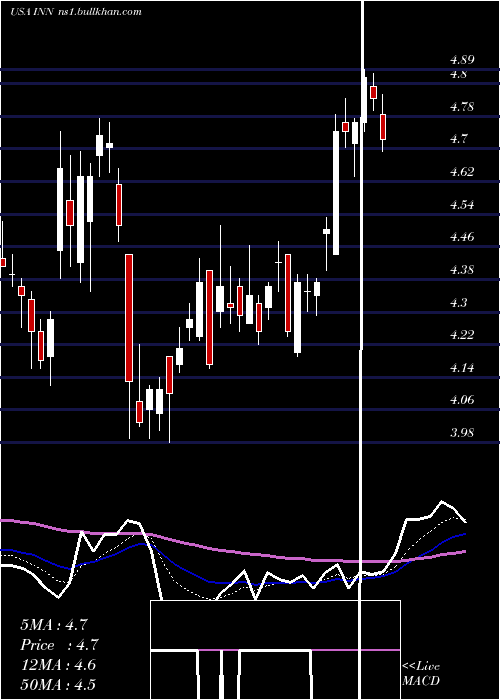Click the tall red candle dropping to 4.14
The width and height of the screenshot is (500, 700).
(x=129, y=317)
